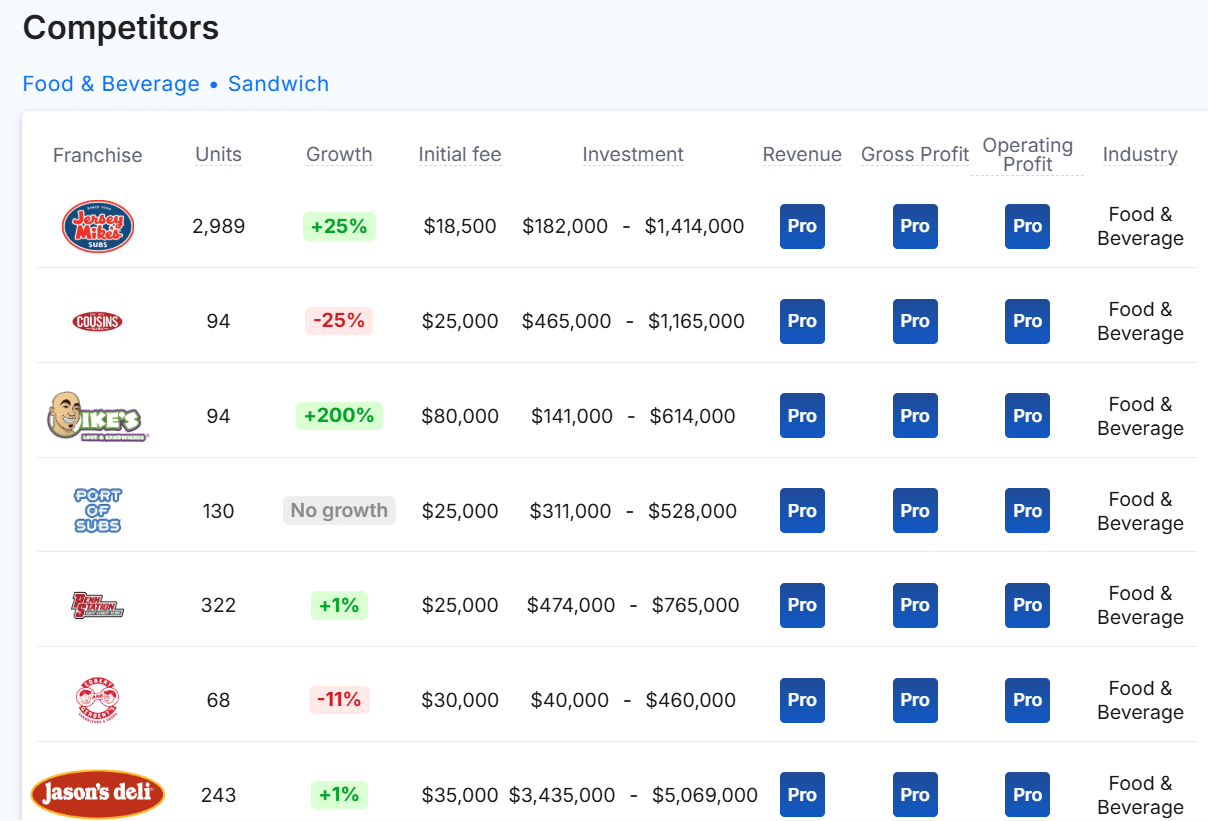Click the $80,000 initial fee value

coord(460,416)
